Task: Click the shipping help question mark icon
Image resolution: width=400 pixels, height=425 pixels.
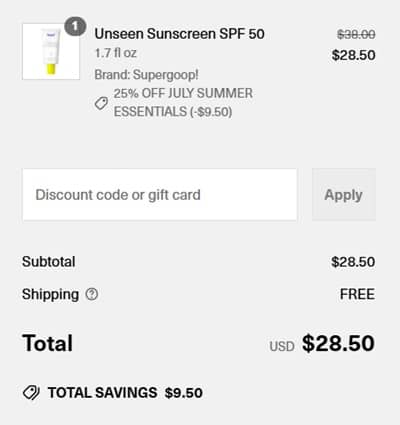Action: click(92, 294)
